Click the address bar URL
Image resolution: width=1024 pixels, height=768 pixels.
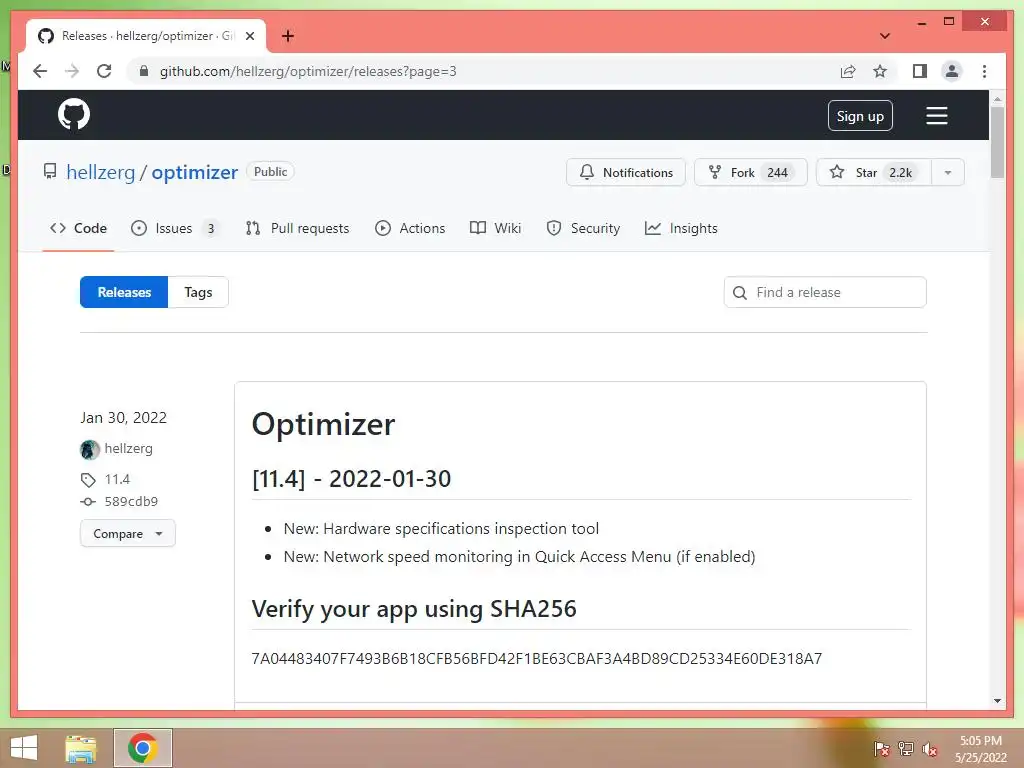click(308, 71)
